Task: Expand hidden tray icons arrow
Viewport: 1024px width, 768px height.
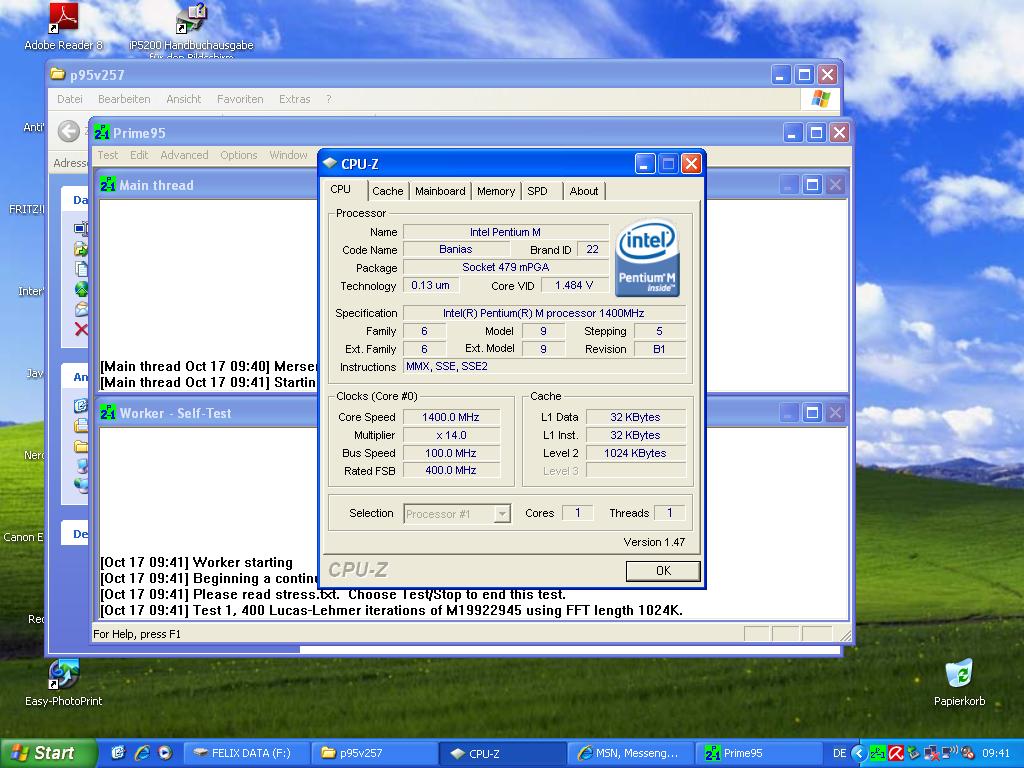Action: point(859,753)
